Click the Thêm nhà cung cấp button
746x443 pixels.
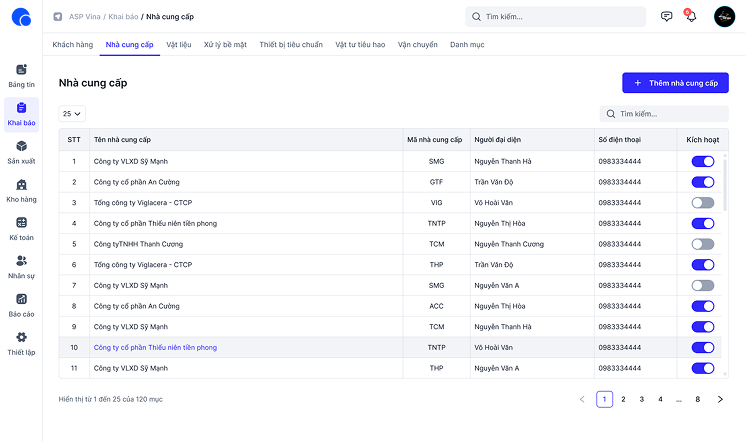click(x=675, y=83)
